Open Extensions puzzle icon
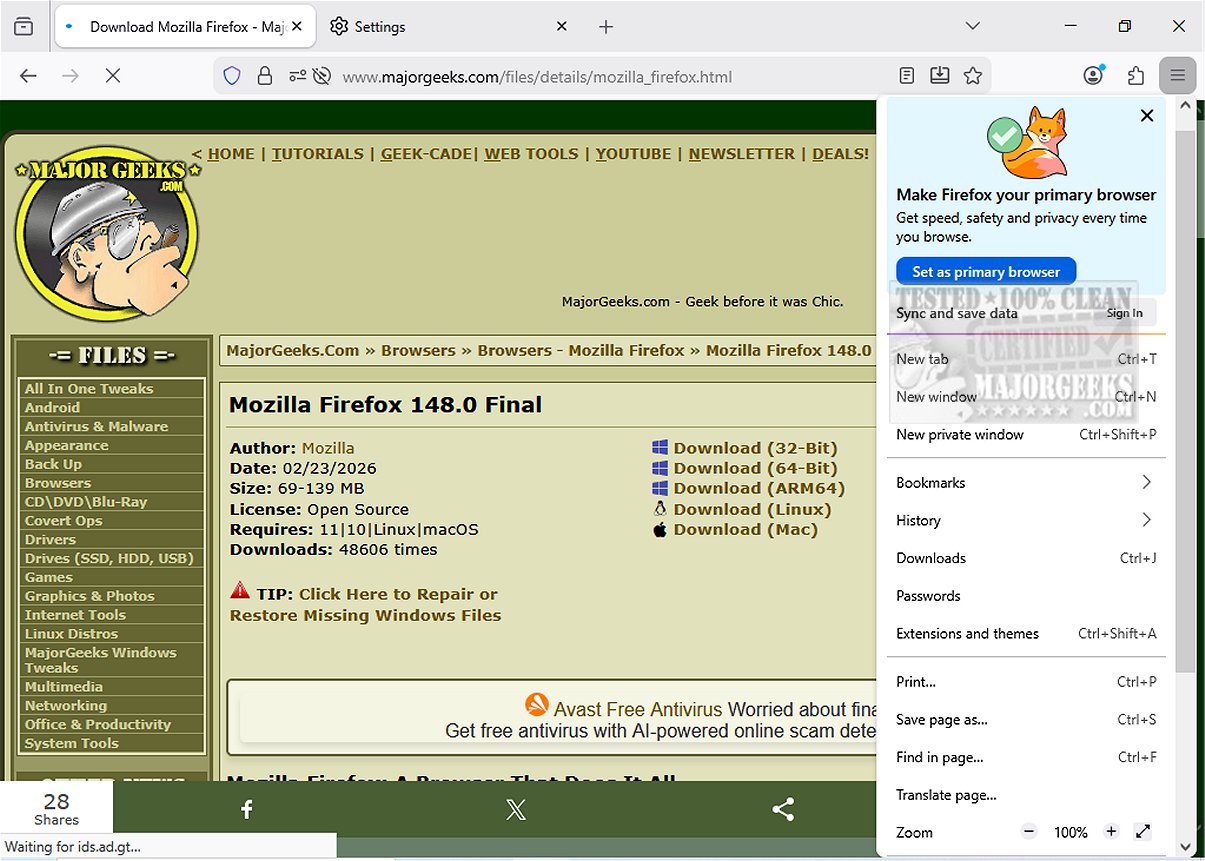 1136,76
